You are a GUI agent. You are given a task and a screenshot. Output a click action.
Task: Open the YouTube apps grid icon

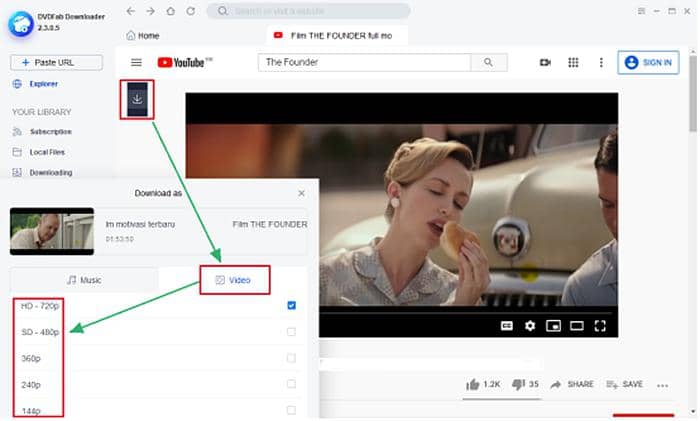[x=573, y=63]
